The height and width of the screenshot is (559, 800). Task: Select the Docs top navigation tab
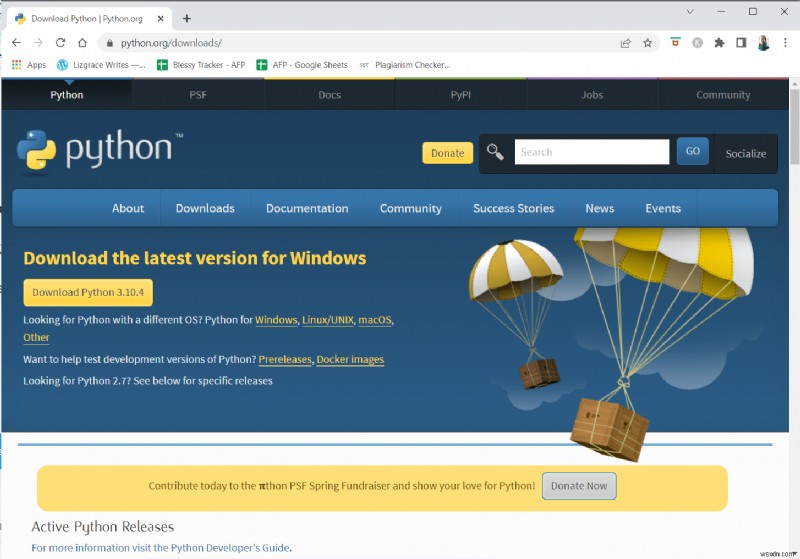coord(330,95)
